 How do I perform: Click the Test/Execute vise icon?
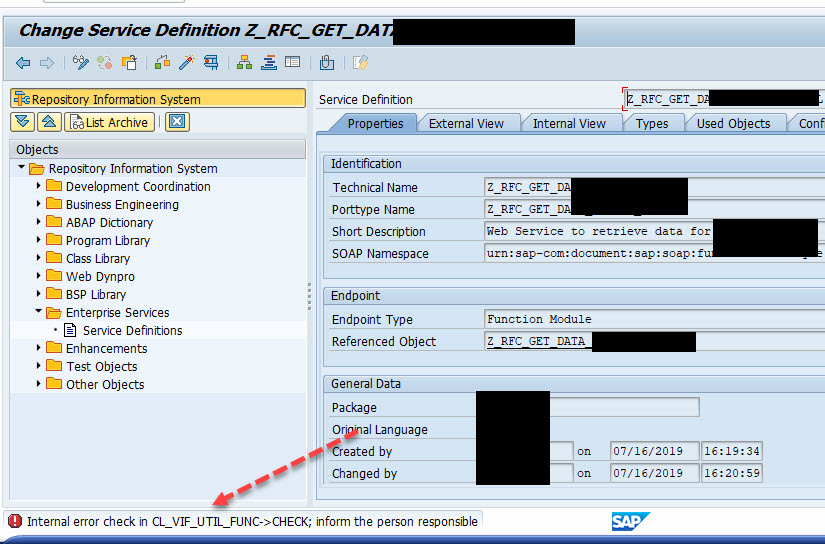click(x=211, y=63)
